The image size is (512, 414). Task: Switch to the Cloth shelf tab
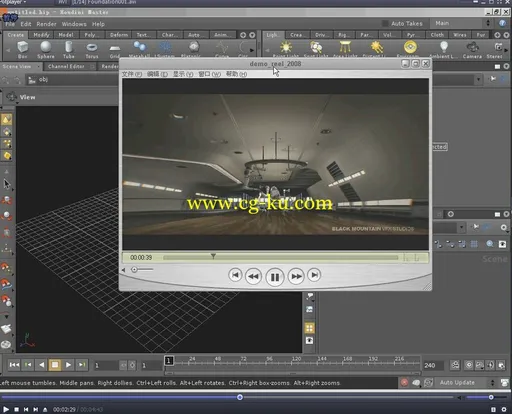[x=437, y=35]
